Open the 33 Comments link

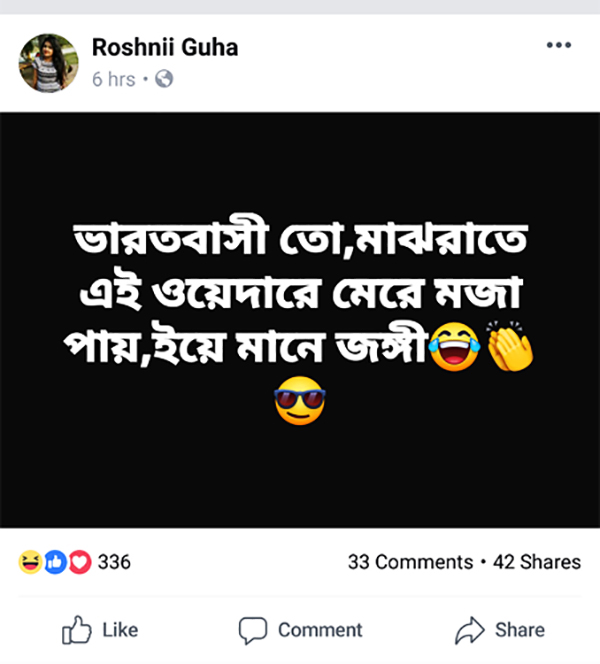pos(410,562)
